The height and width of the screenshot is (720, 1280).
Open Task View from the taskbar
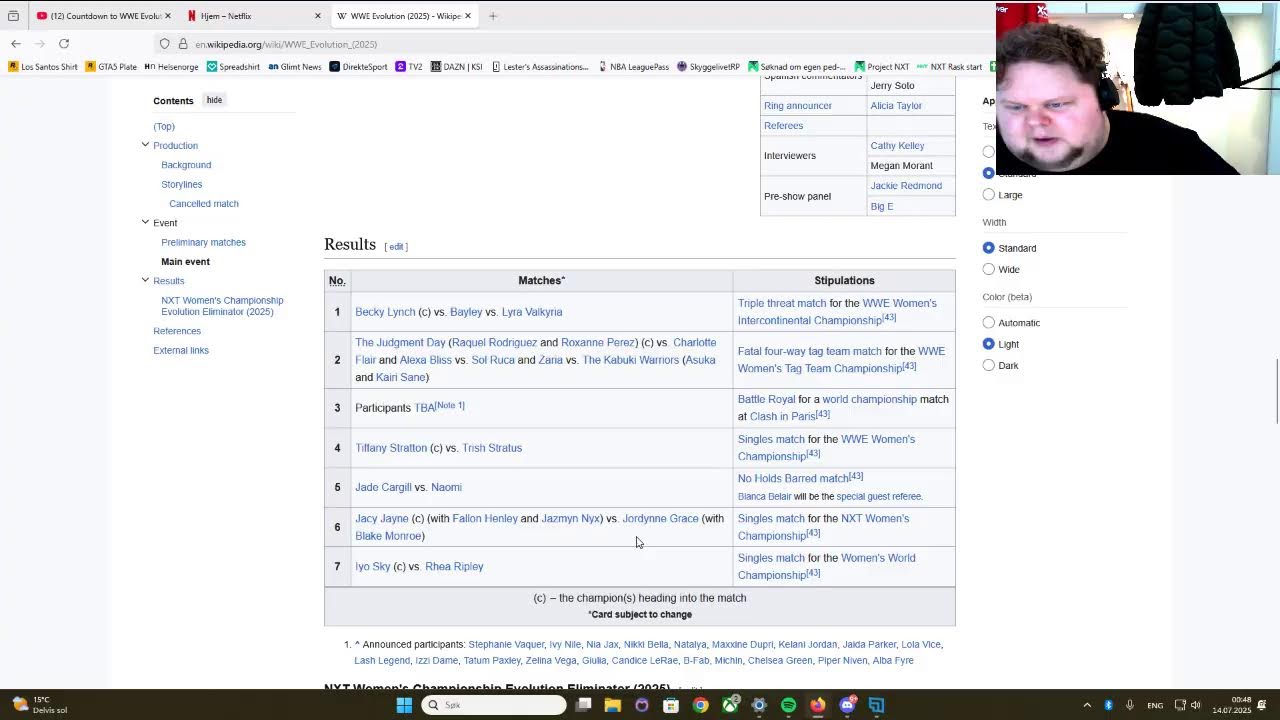[x=584, y=705]
